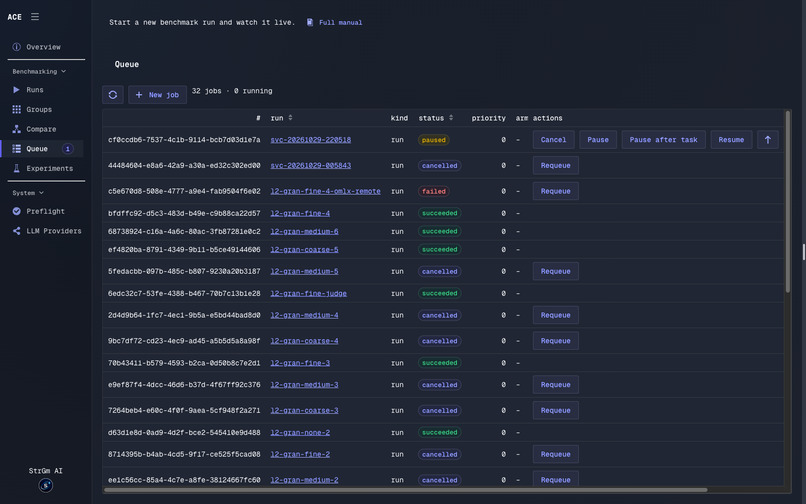
Task: Click the move-up arrow for paused job
Action: [x=767, y=139]
